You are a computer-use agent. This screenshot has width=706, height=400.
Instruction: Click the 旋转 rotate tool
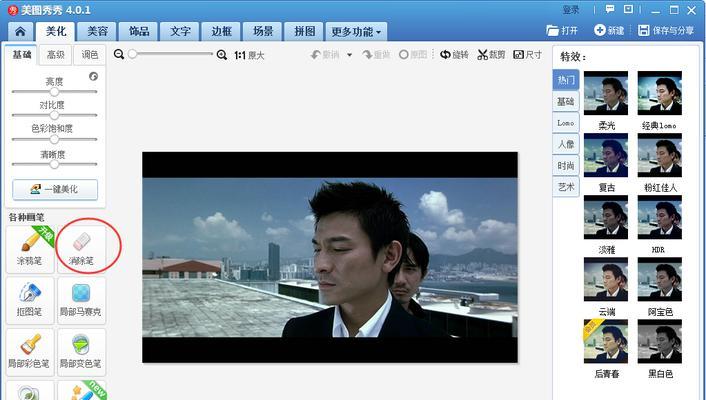[454, 55]
